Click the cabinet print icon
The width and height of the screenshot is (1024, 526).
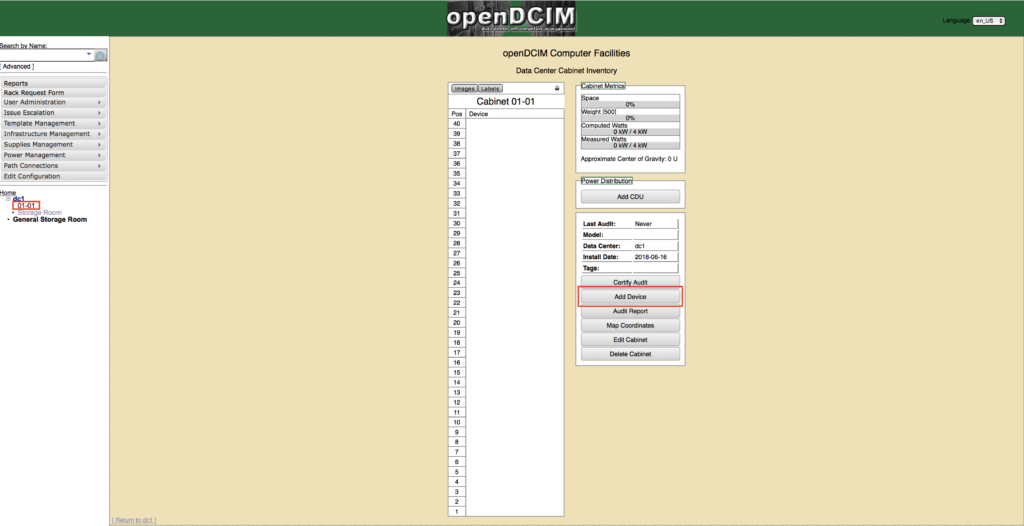click(x=557, y=88)
